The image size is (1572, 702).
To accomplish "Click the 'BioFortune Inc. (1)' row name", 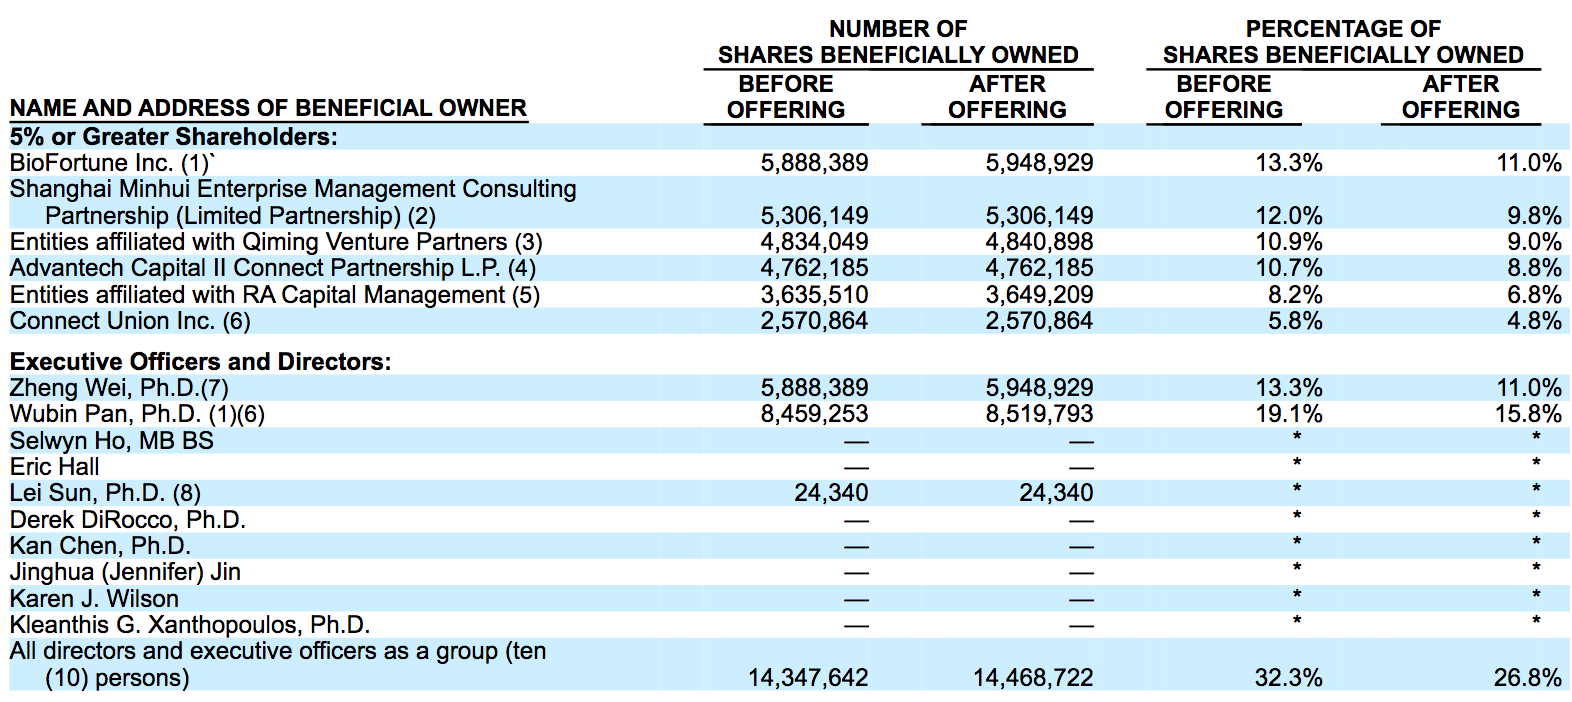I will [113, 163].
